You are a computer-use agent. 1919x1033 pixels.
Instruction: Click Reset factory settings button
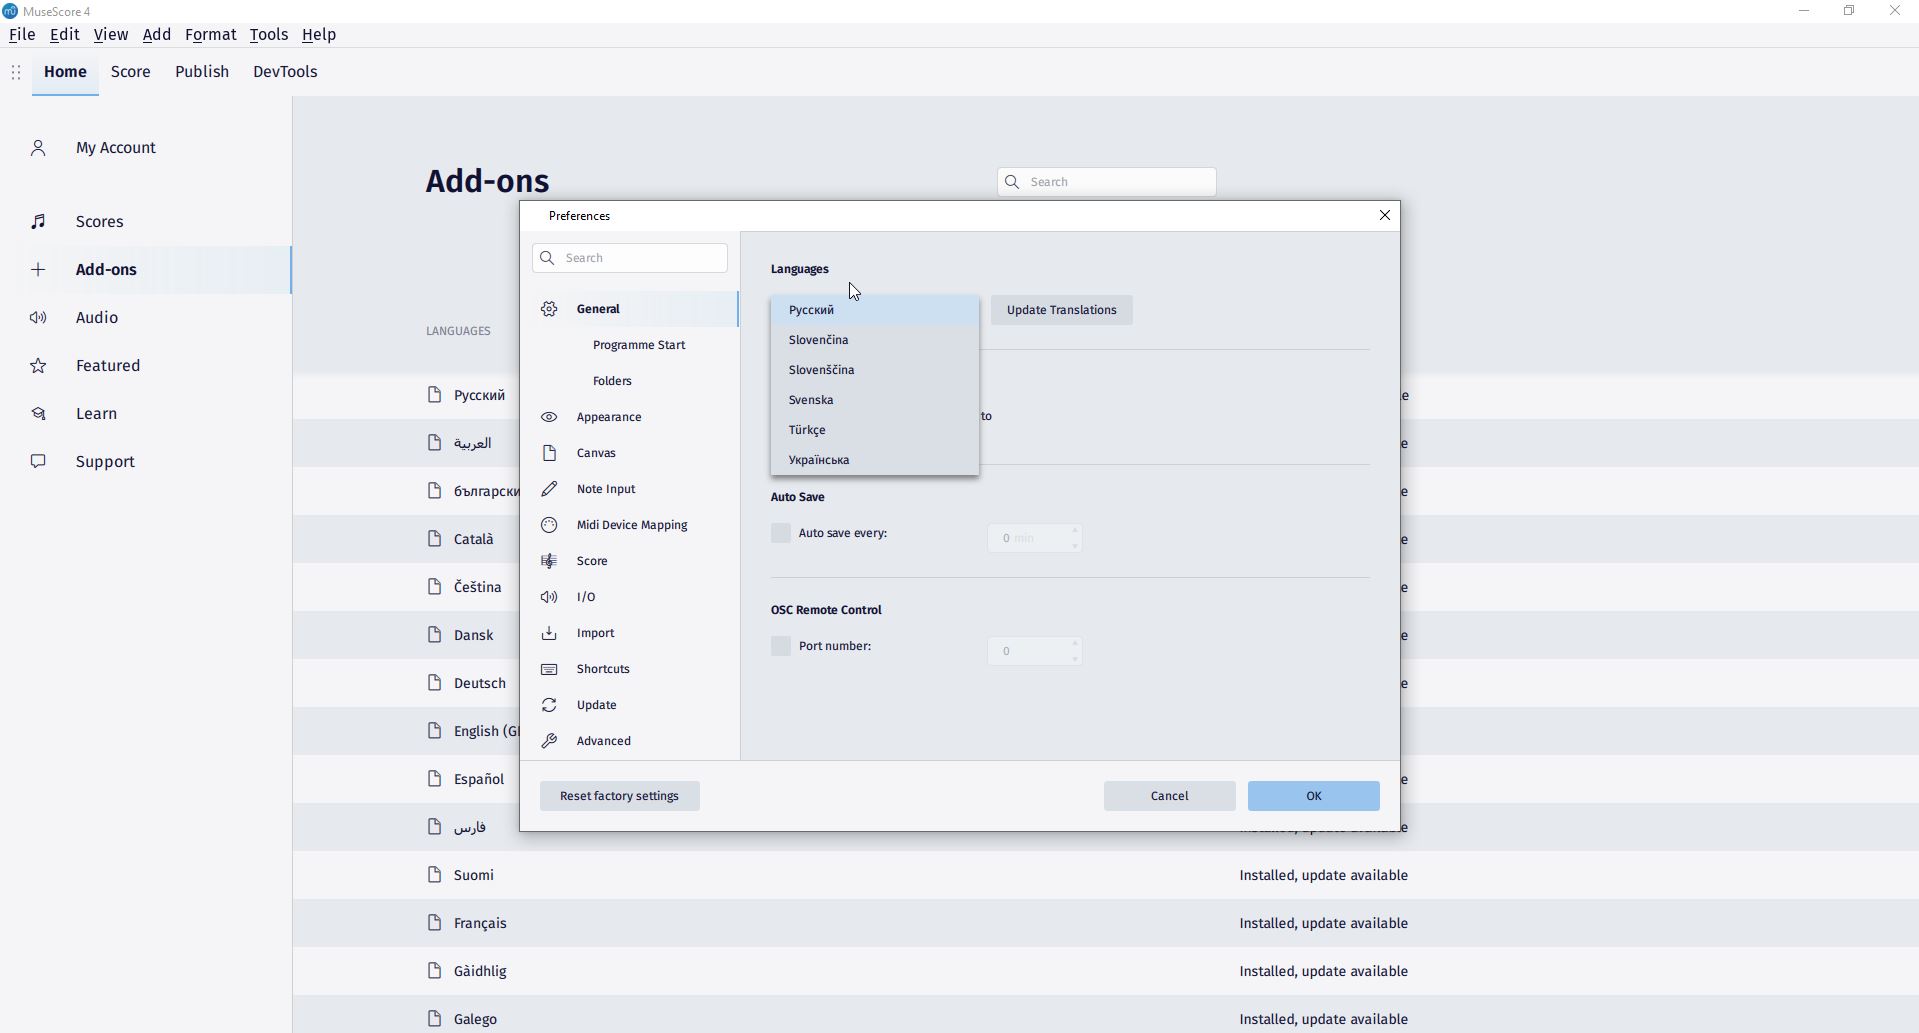tap(620, 796)
